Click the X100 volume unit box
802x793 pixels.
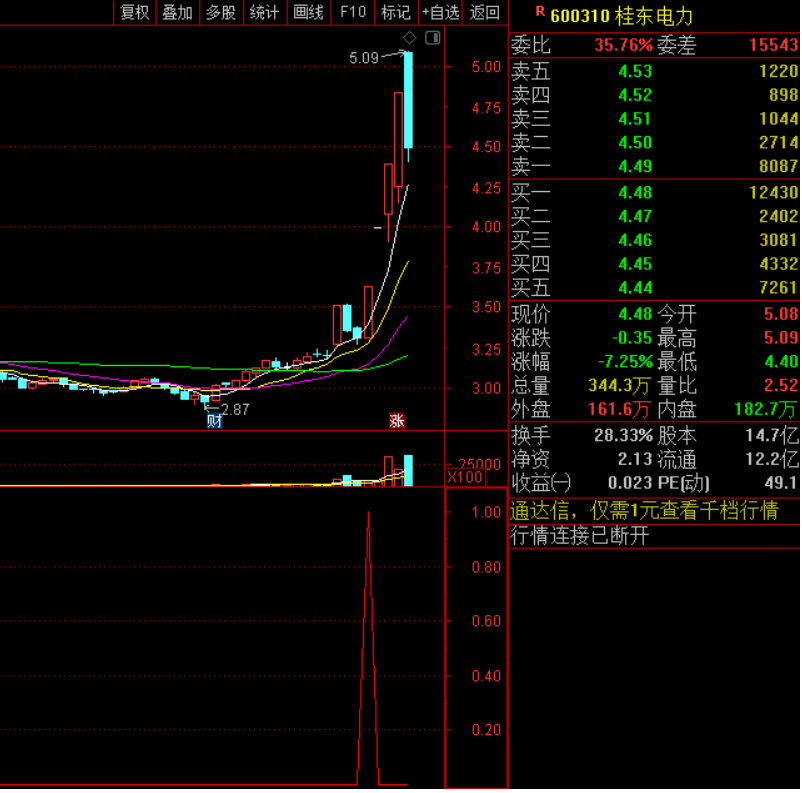click(x=464, y=477)
